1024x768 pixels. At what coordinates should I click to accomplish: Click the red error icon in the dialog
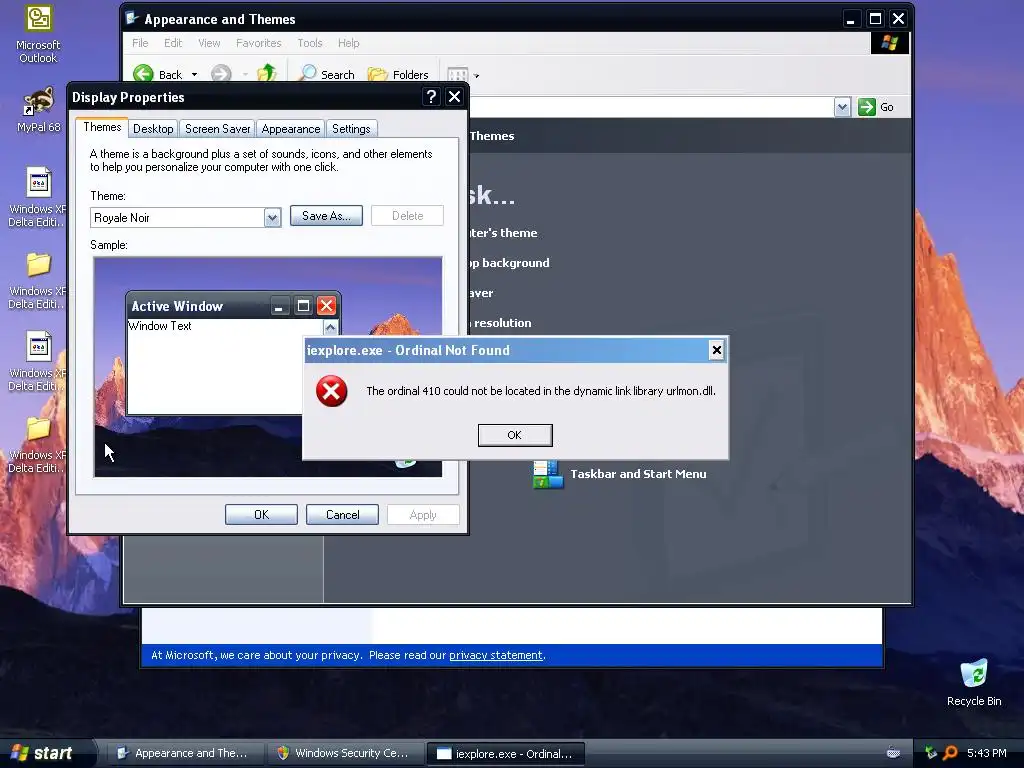[332, 391]
